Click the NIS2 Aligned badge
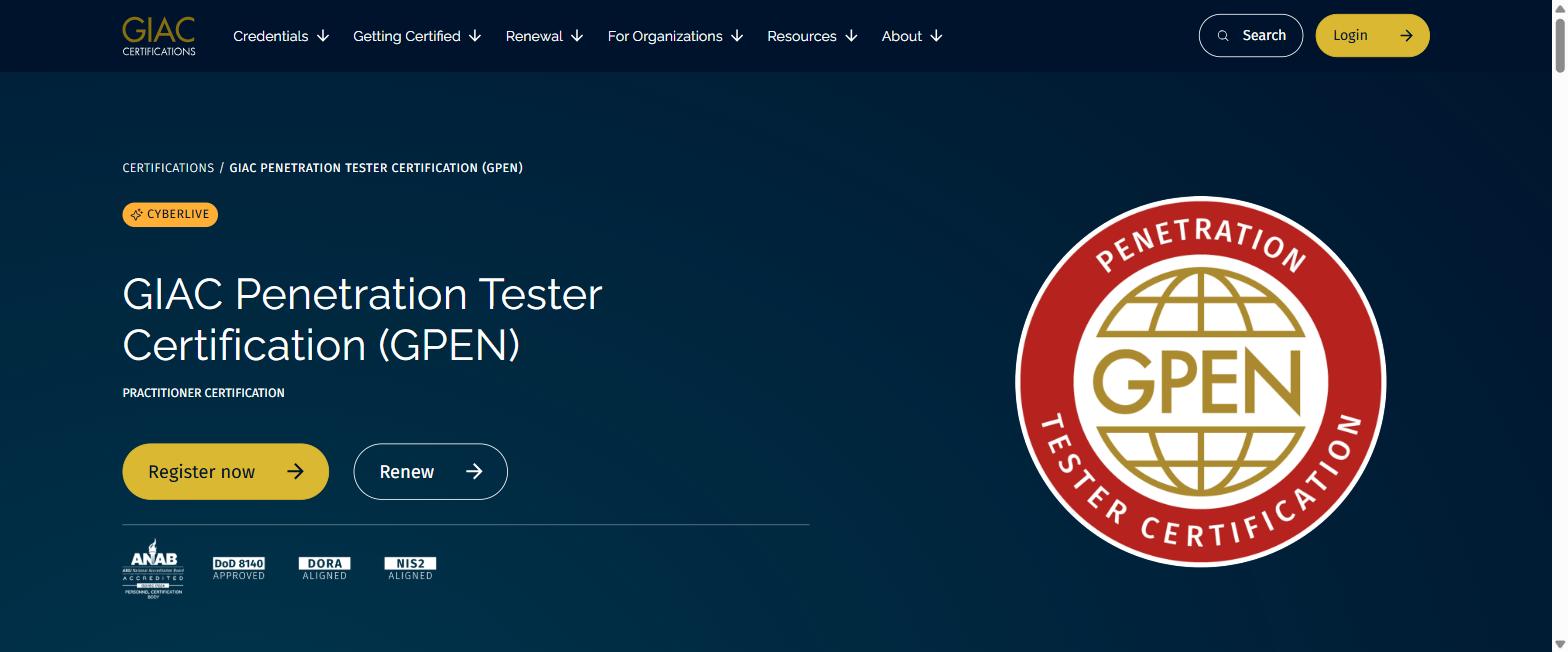The height and width of the screenshot is (652, 1568). tap(411, 569)
